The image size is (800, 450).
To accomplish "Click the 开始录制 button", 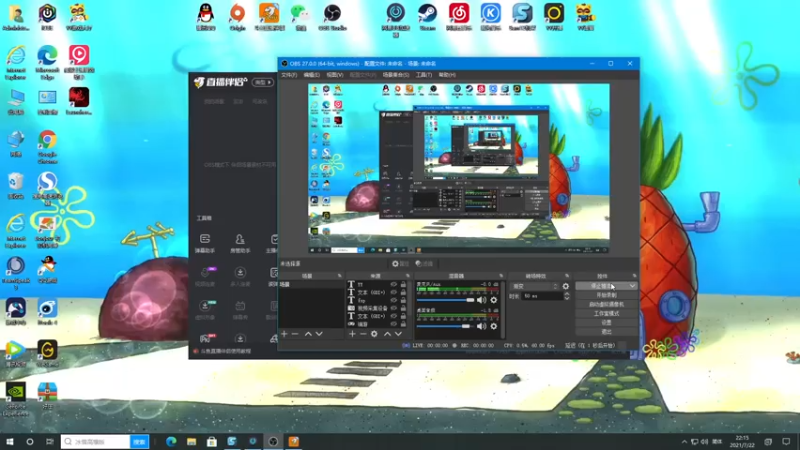I will point(606,295).
